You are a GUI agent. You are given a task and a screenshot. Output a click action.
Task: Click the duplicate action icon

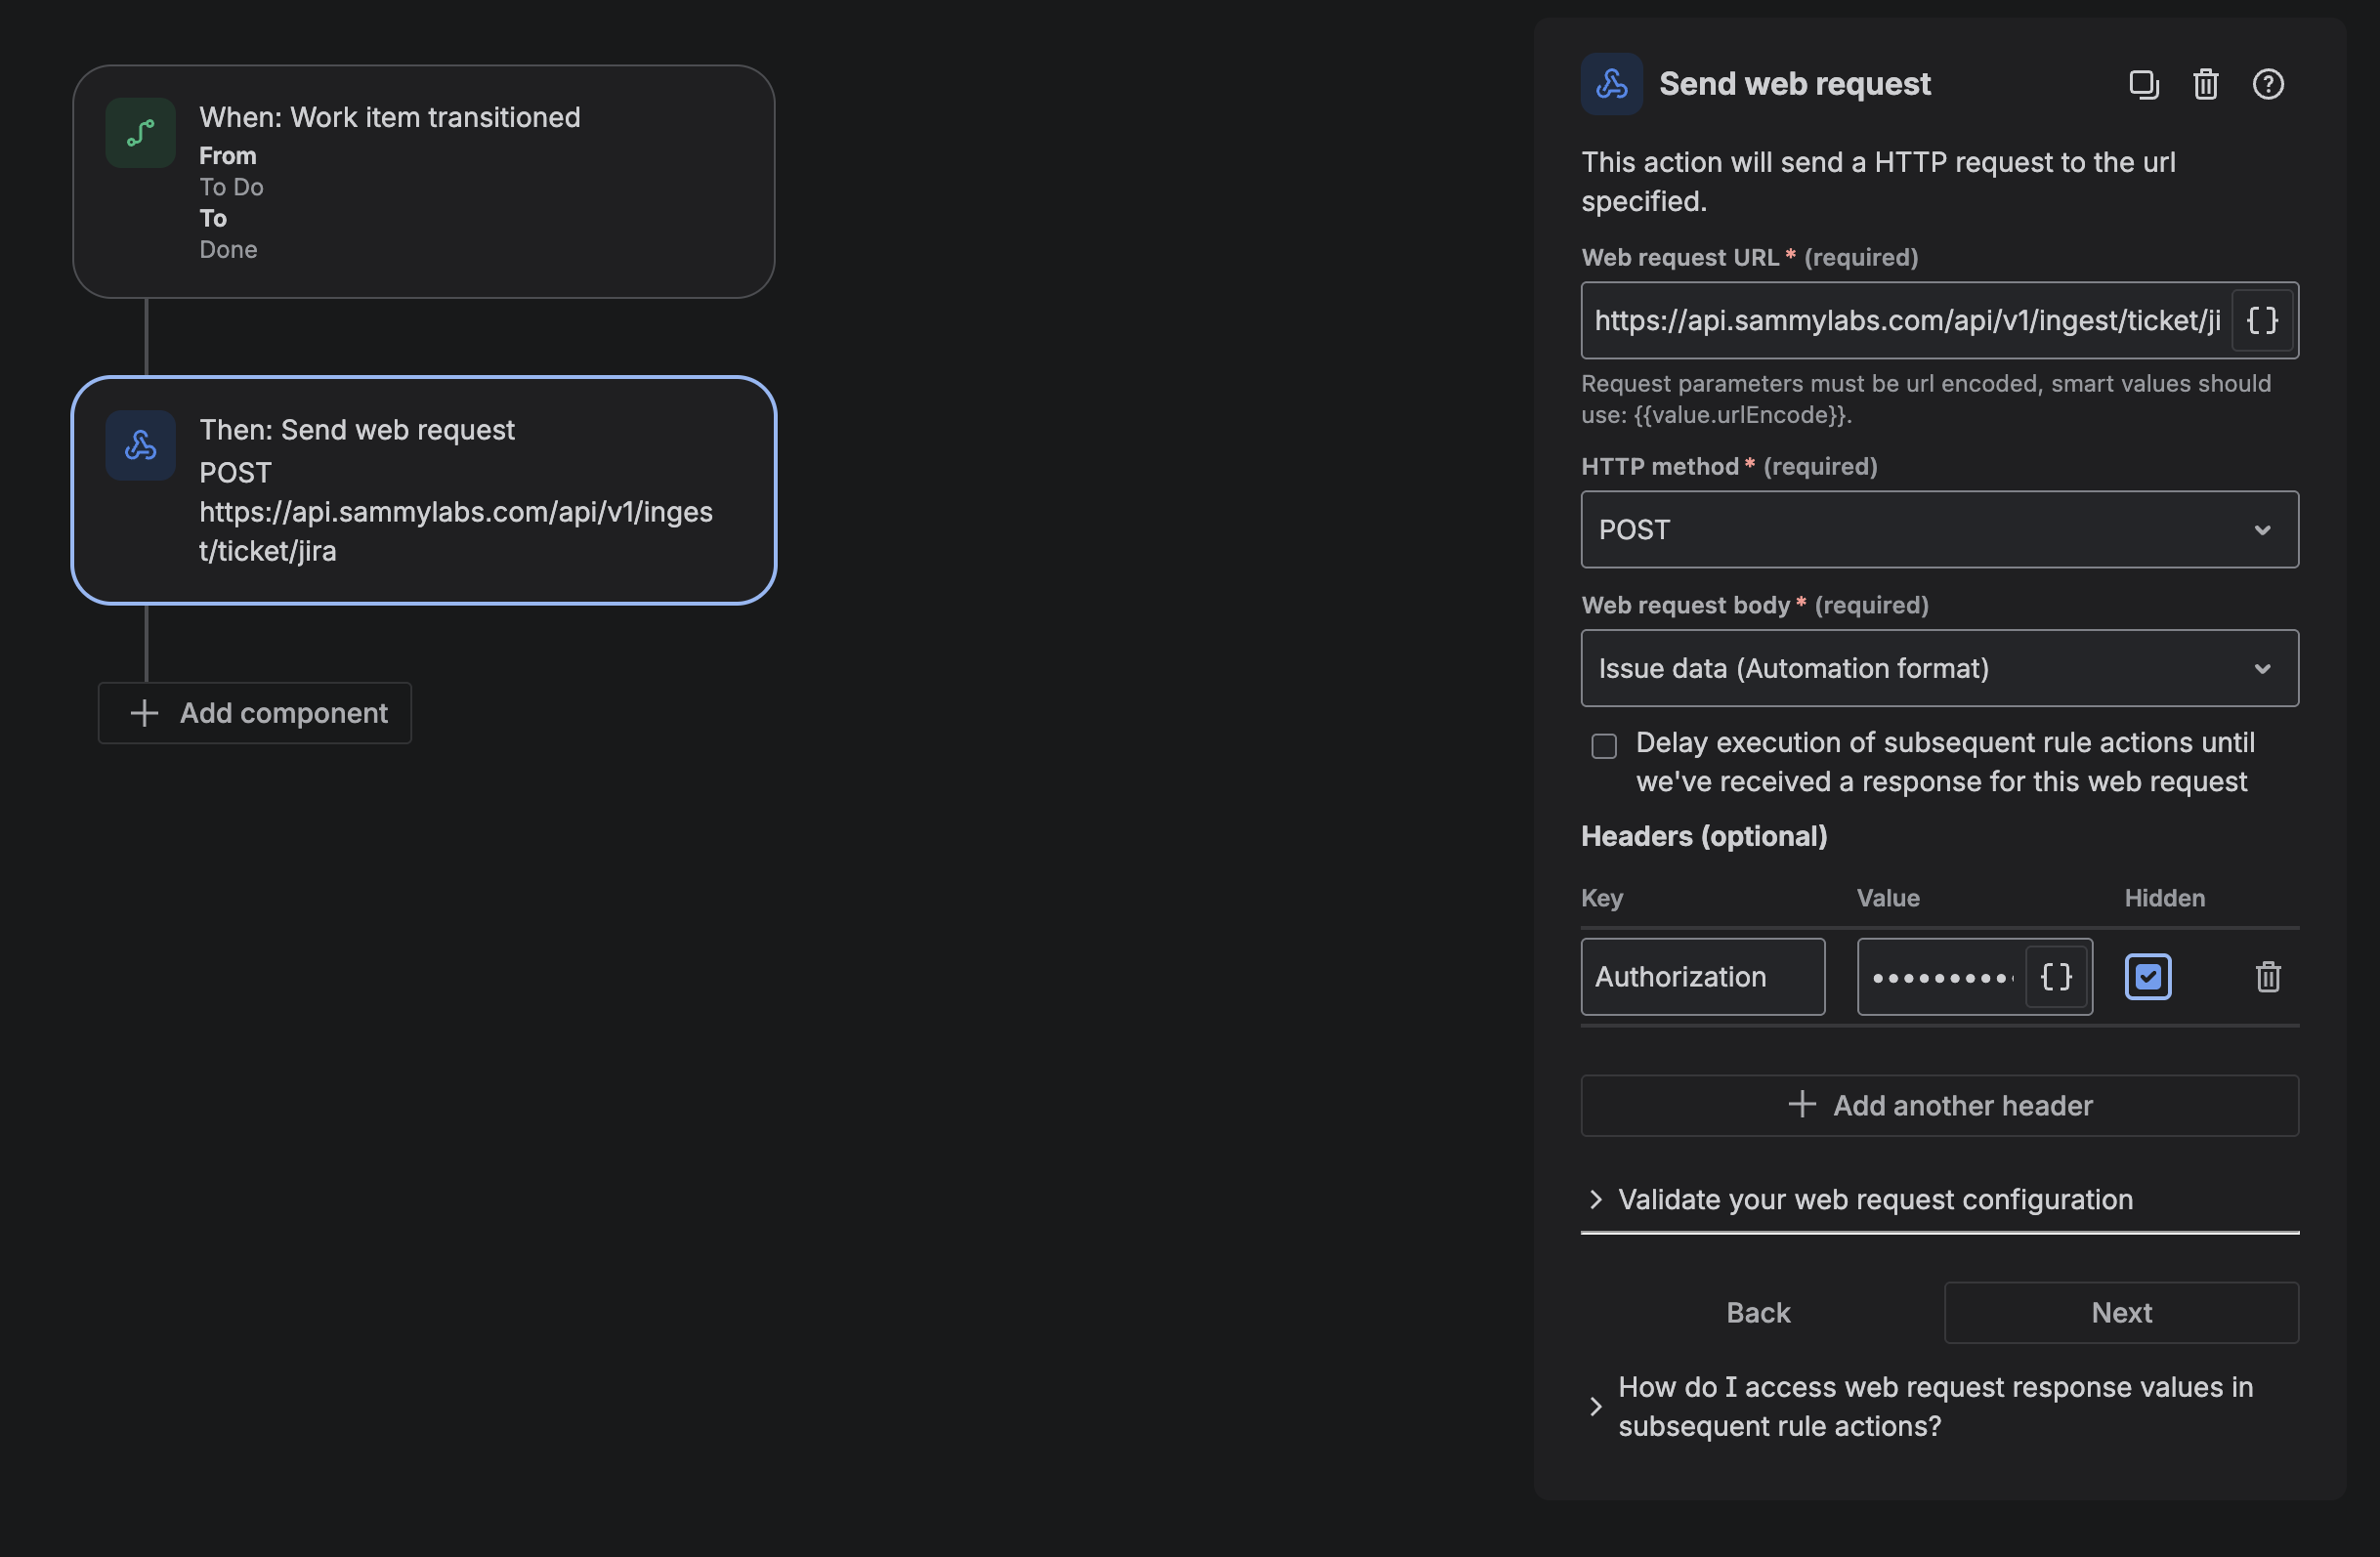pos(2144,84)
